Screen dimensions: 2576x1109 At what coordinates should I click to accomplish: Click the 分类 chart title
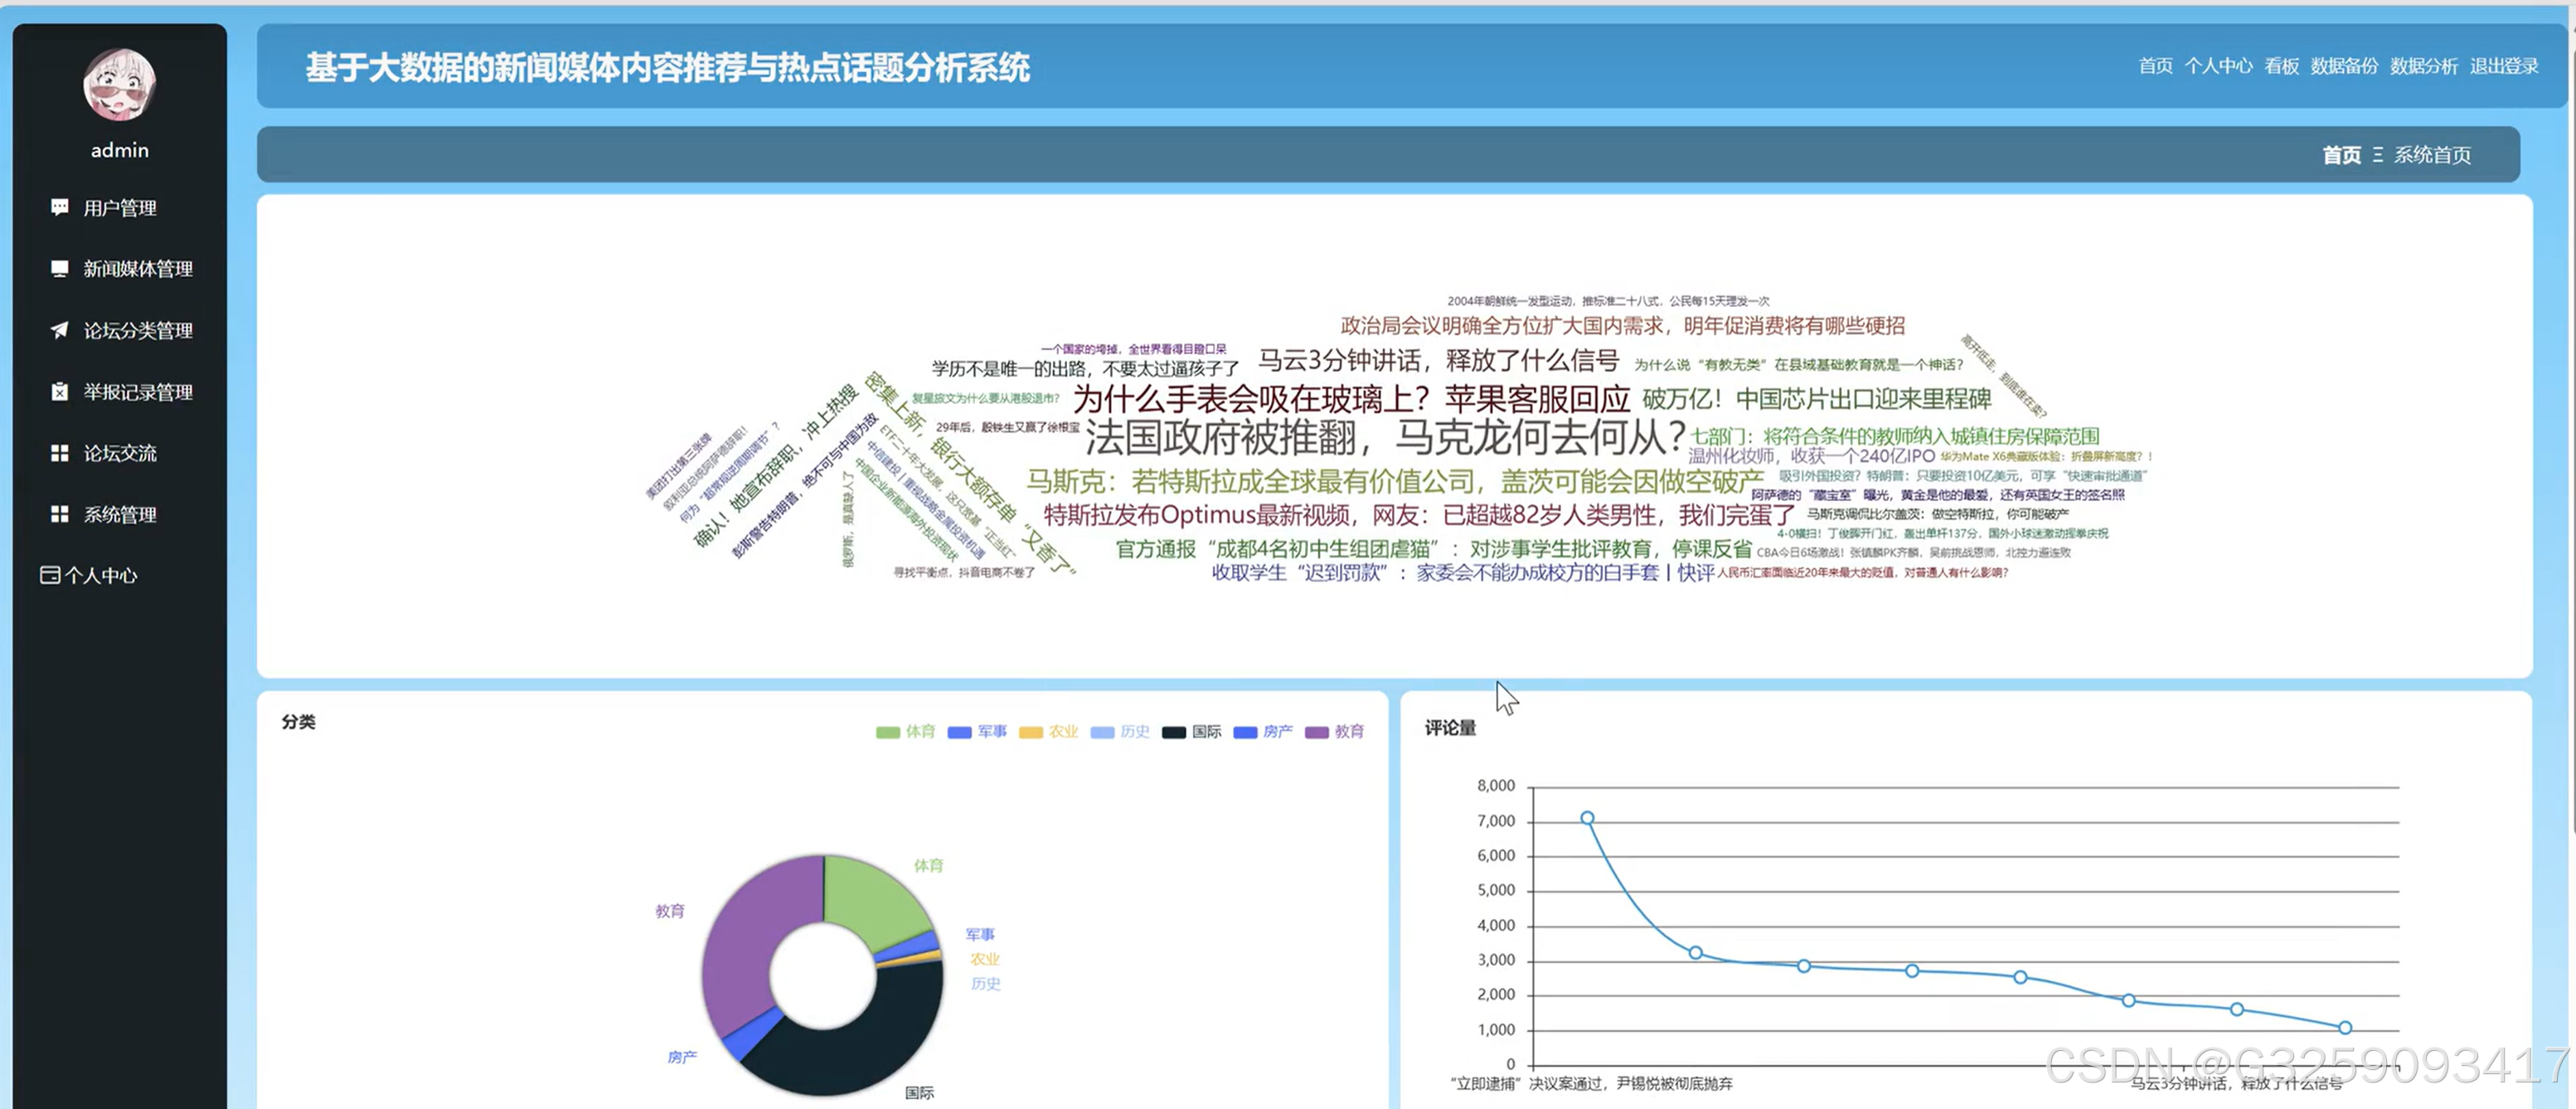(x=298, y=722)
